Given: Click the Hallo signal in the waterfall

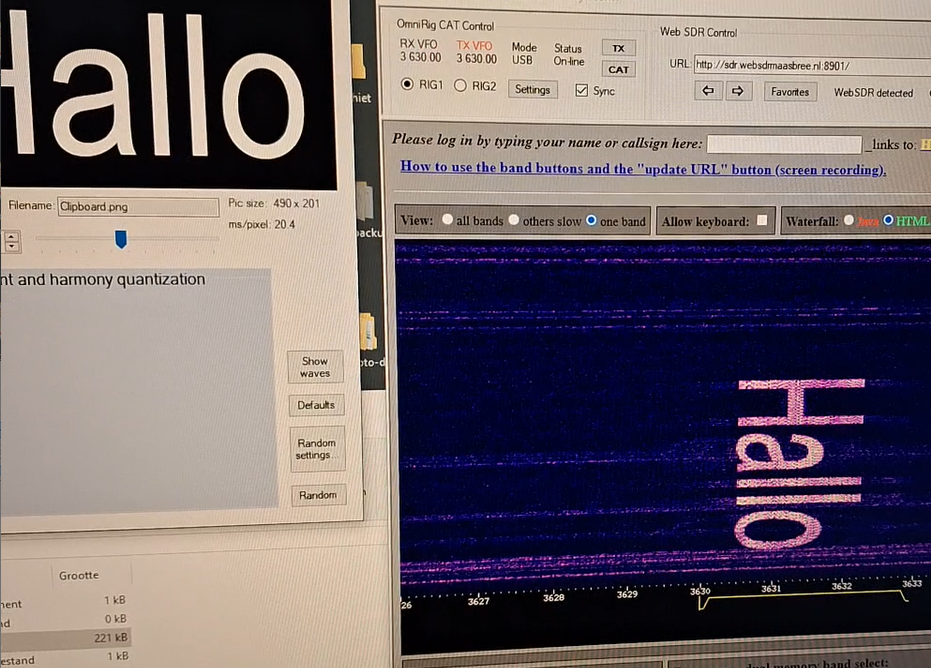Looking at the screenshot, I should tap(799, 464).
